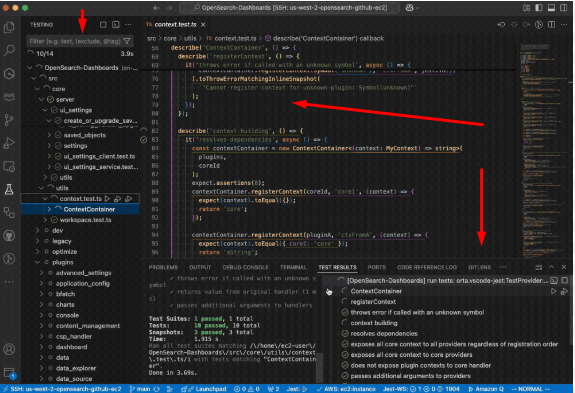The width and height of the screenshot is (575, 393).
Task: Click AWS: ec2:instance status item
Action: pyautogui.click(x=346, y=389)
